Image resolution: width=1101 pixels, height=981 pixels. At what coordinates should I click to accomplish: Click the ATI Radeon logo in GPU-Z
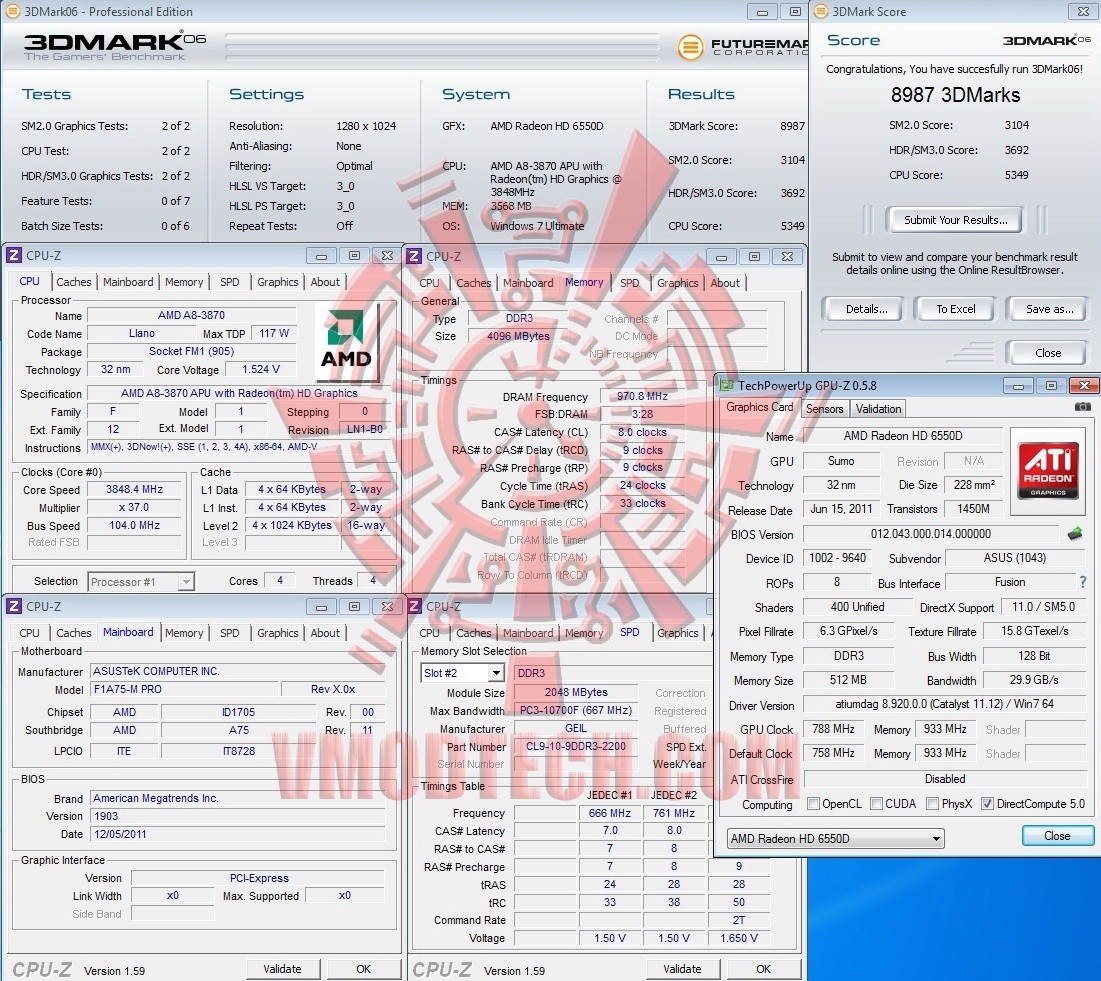1048,470
